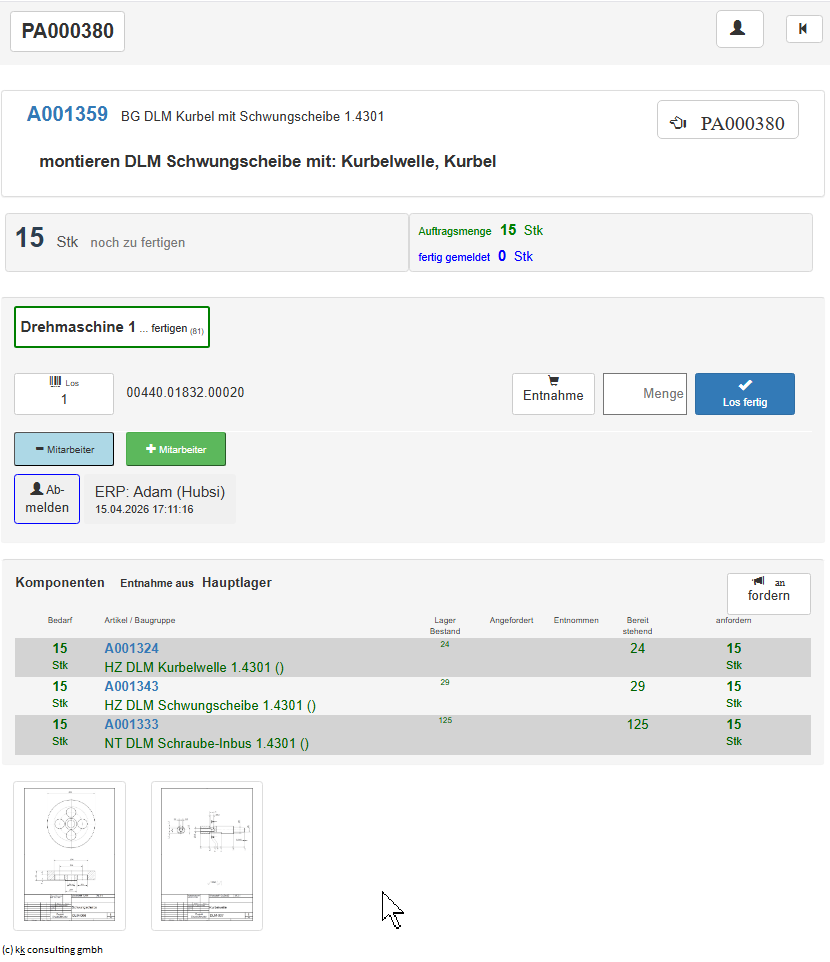Click the back-to-start arrow icon
This screenshot has height=962, width=830.
coord(804,29)
